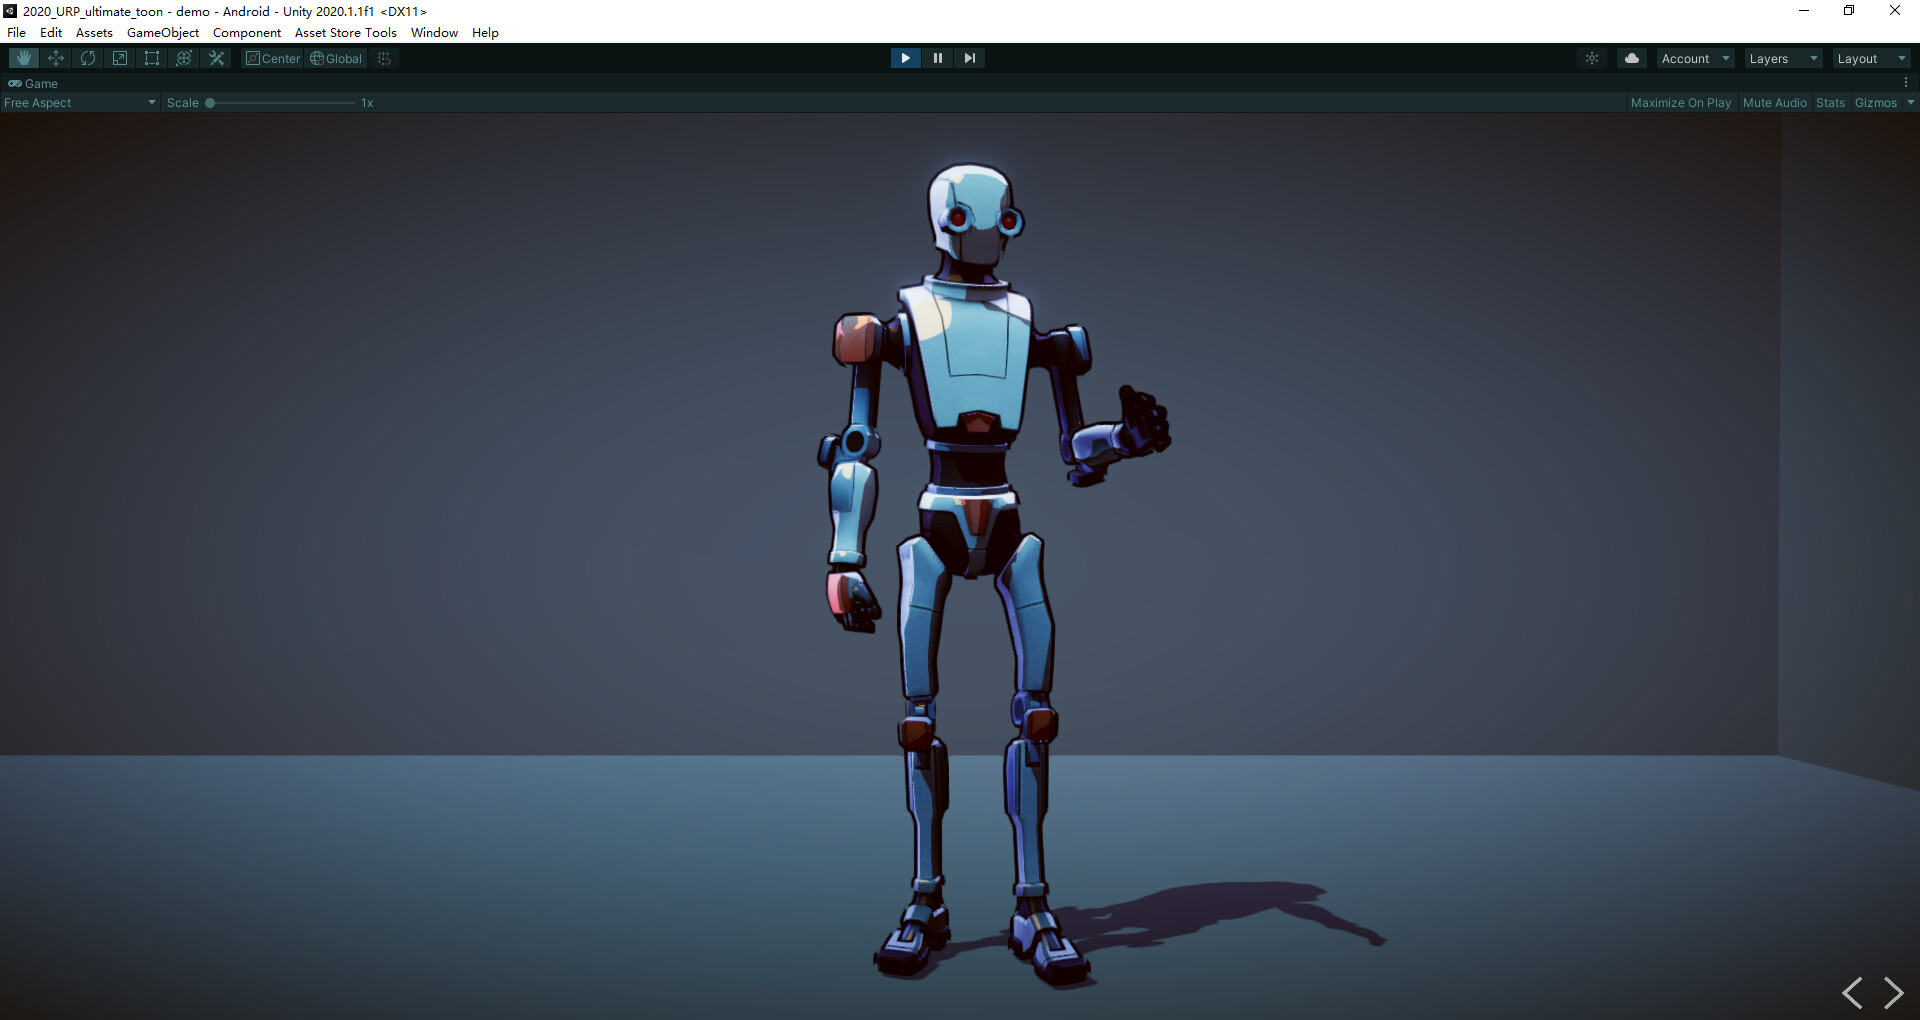Toggle Center pivot mode

[x=272, y=58]
